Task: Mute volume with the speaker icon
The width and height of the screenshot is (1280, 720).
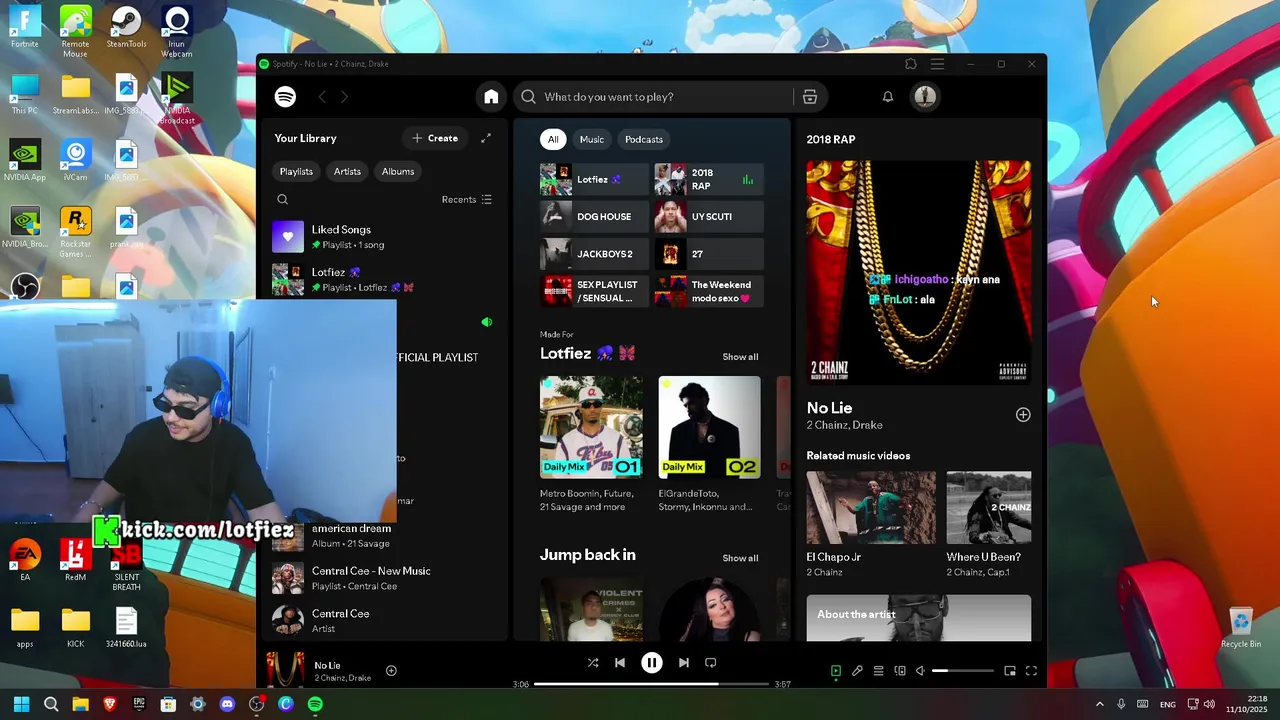Action: (x=920, y=671)
